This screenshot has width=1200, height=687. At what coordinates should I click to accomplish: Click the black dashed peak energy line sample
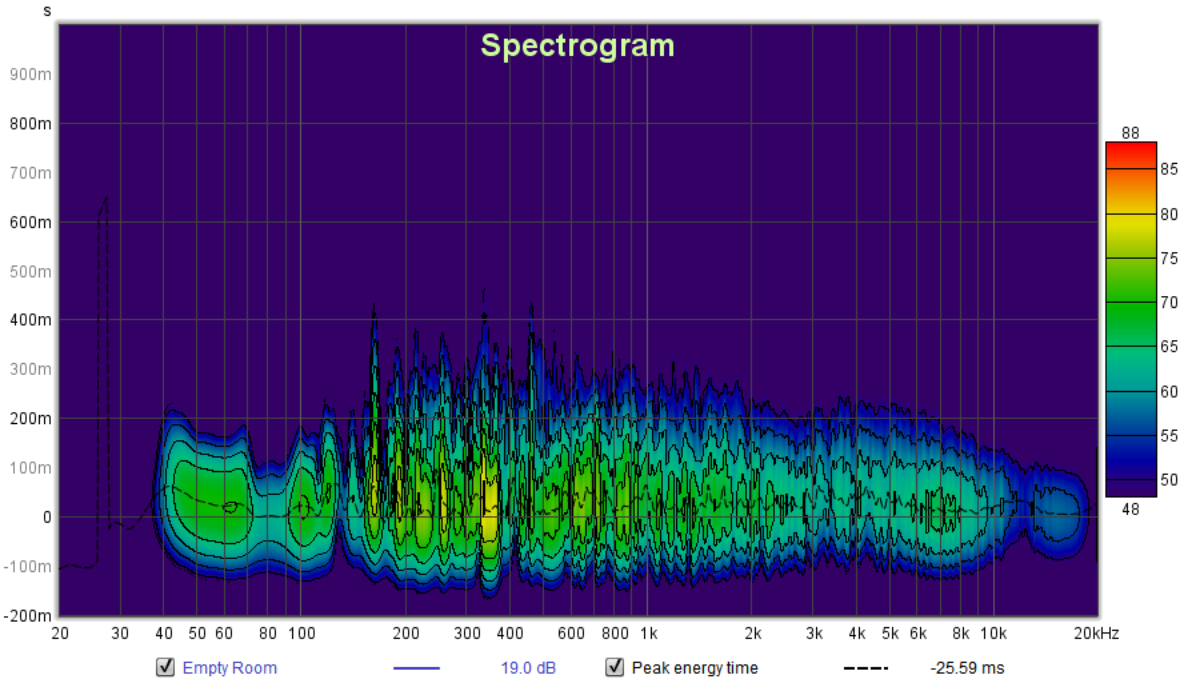click(867, 669)
